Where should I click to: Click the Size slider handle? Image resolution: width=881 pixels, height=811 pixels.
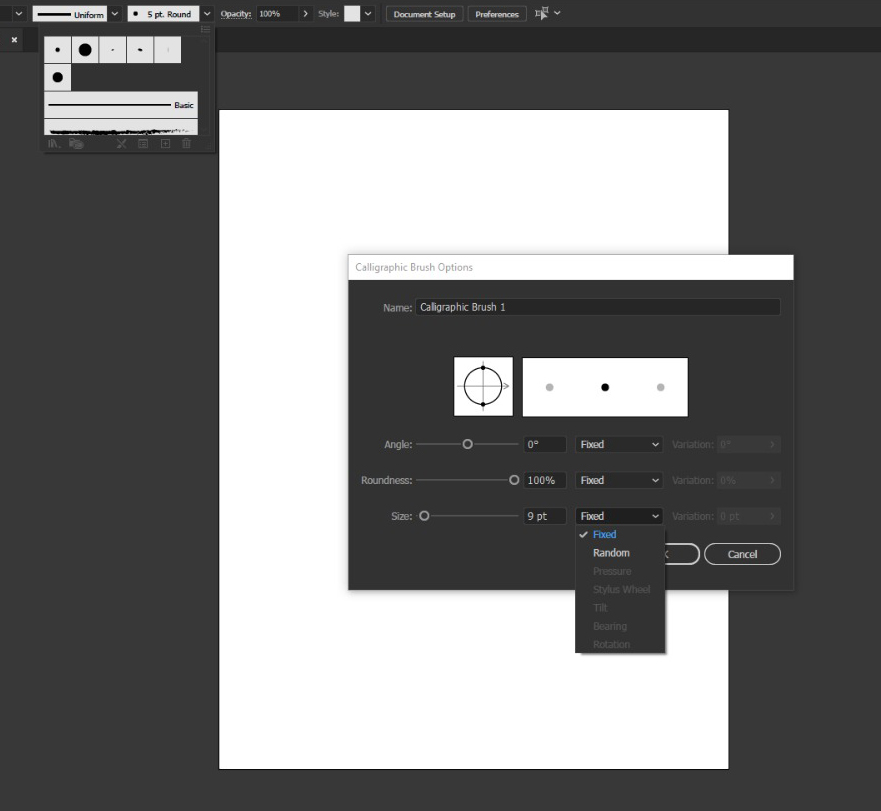[424, 516]
